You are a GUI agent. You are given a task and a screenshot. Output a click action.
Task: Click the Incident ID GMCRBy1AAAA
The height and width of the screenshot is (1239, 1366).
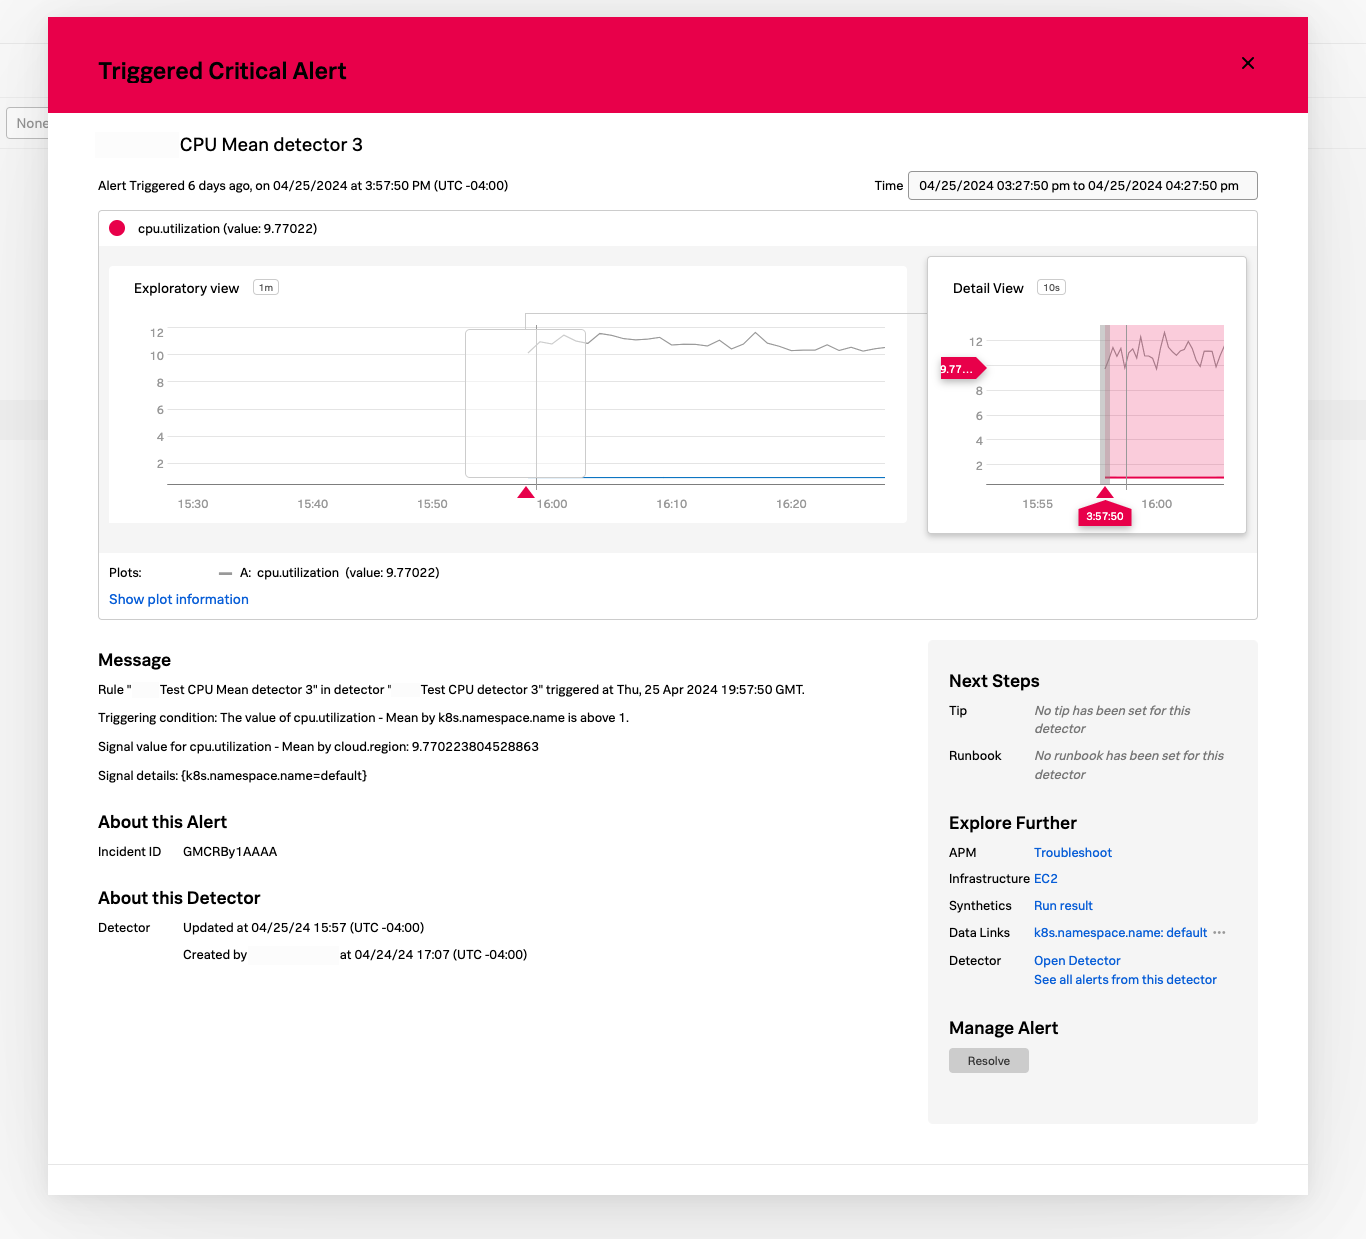point(230,852)
